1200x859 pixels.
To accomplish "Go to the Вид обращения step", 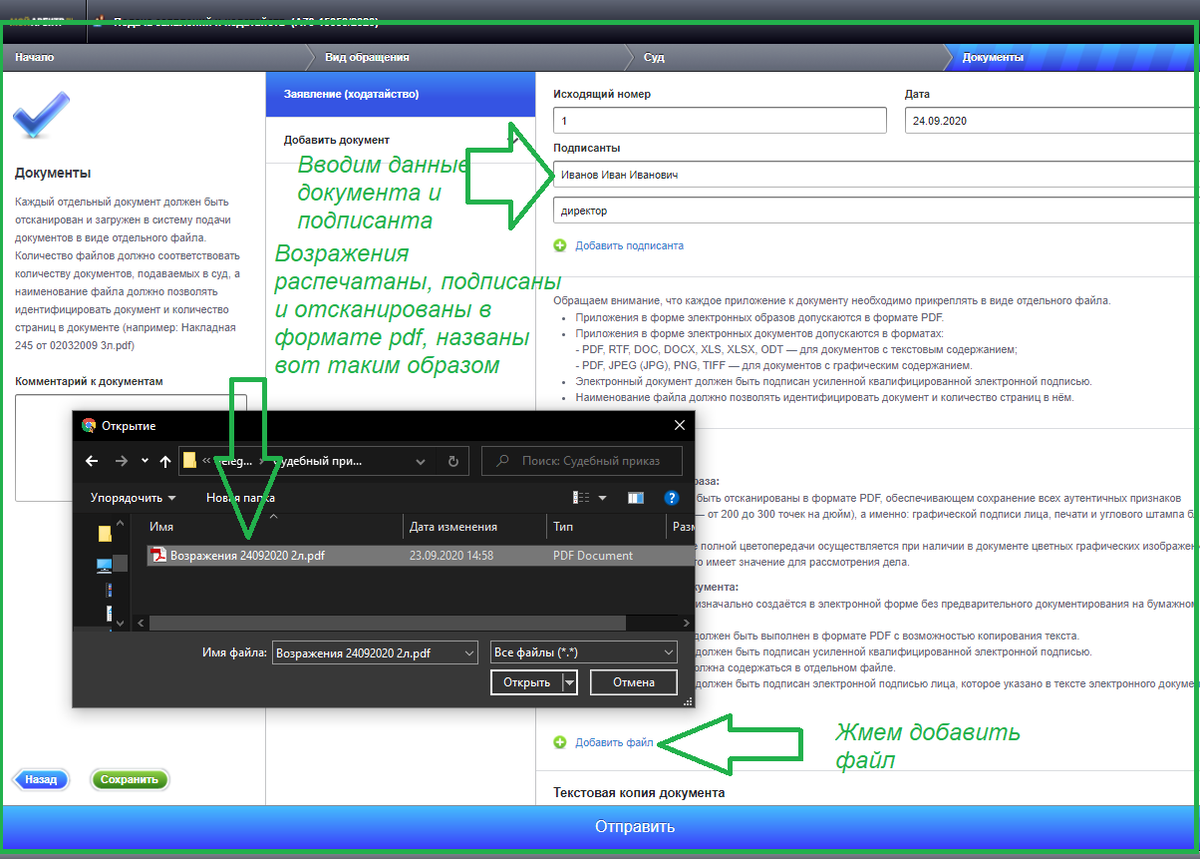I will 367,57.
